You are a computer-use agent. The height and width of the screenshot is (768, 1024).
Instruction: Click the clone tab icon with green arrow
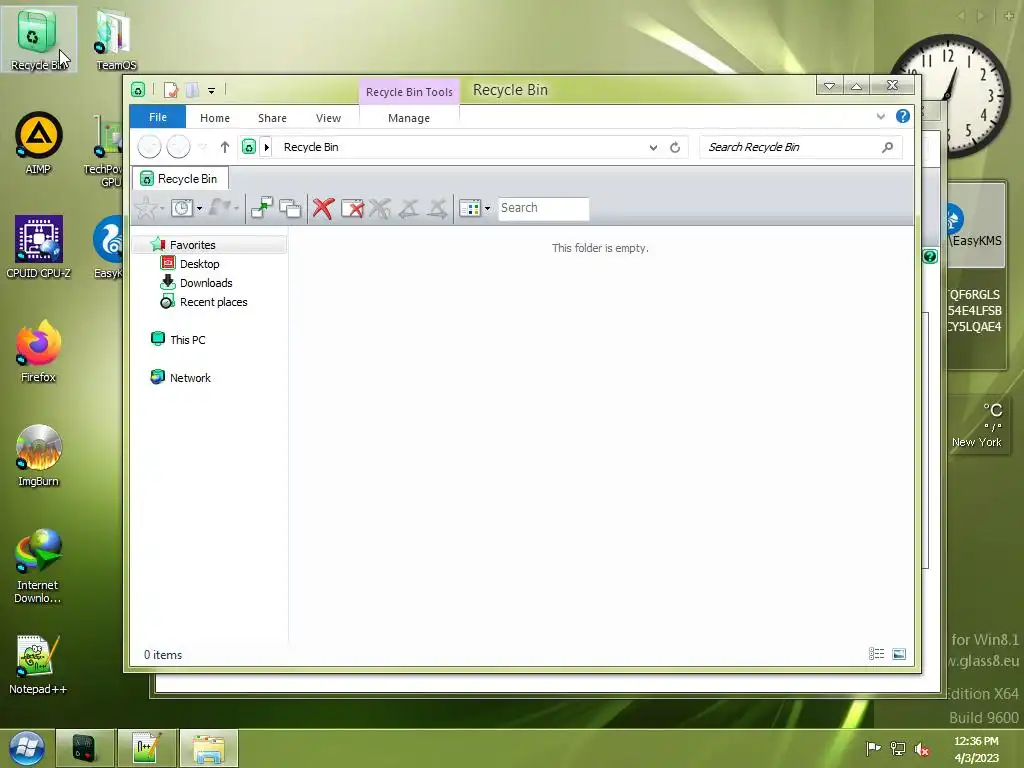point(262,208)
